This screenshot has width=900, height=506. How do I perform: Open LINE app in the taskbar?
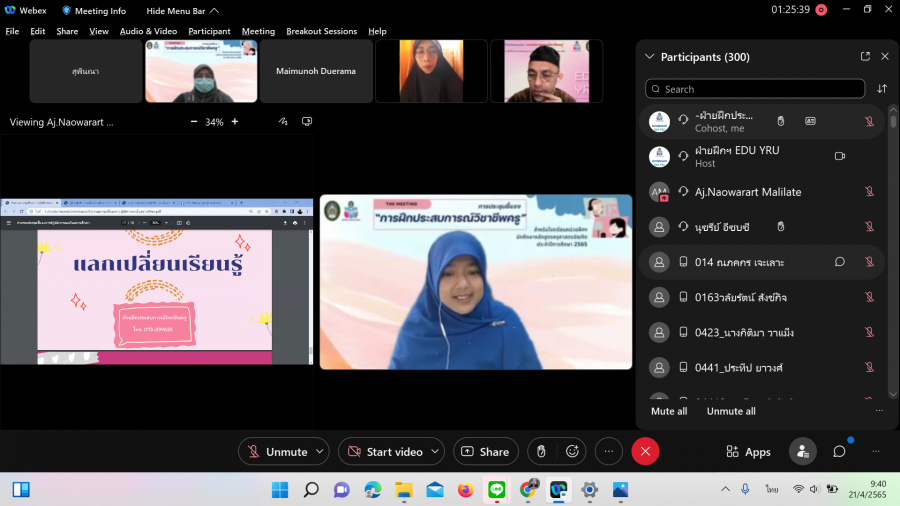tap(496, 490)
